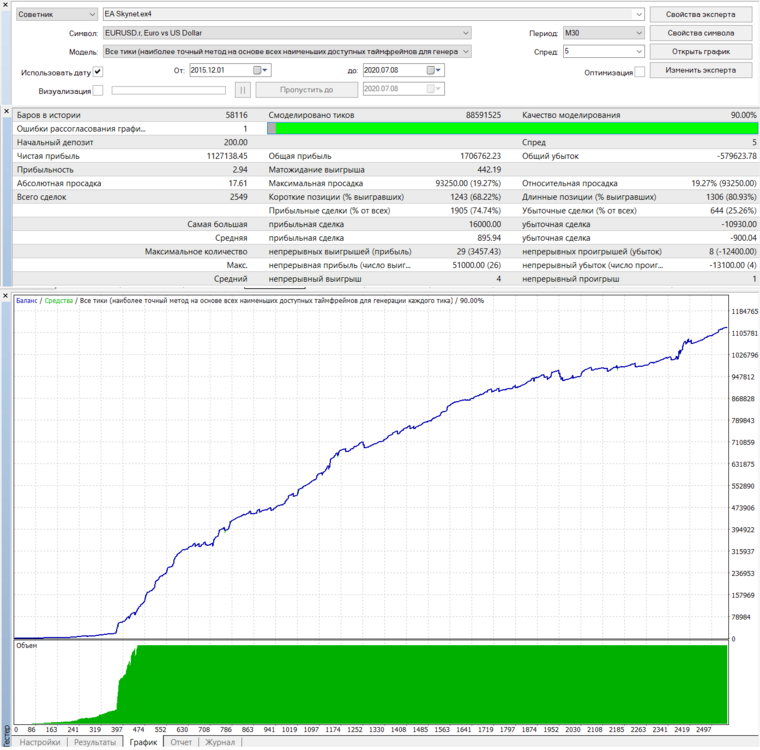Click the pause visualization button

(x=243, y=90)
